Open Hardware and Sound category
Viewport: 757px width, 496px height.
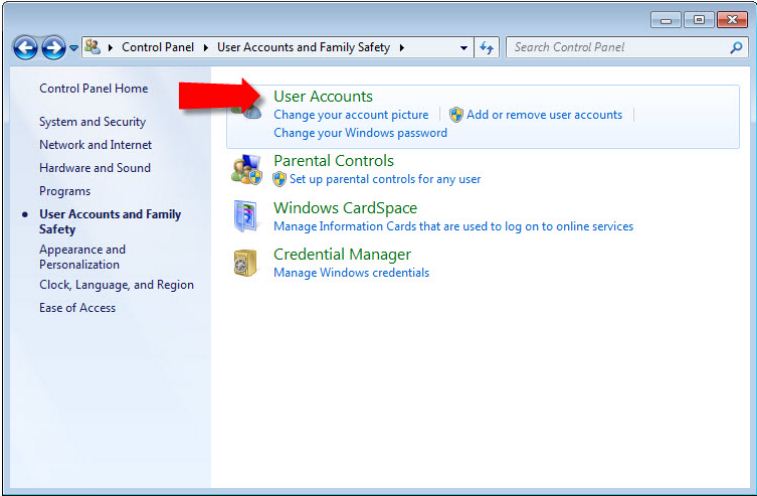coord(95,168)
